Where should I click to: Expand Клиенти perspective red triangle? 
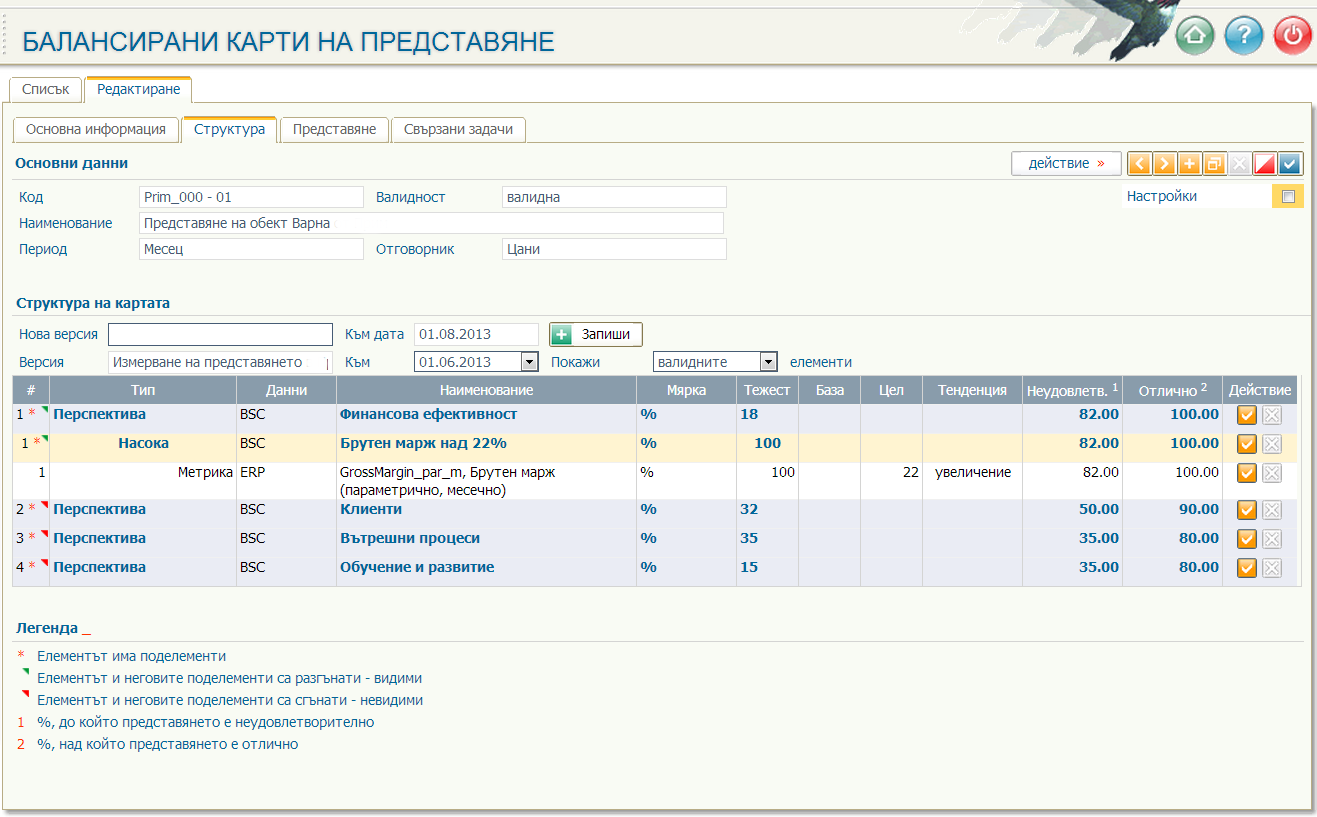pos(44,505)
